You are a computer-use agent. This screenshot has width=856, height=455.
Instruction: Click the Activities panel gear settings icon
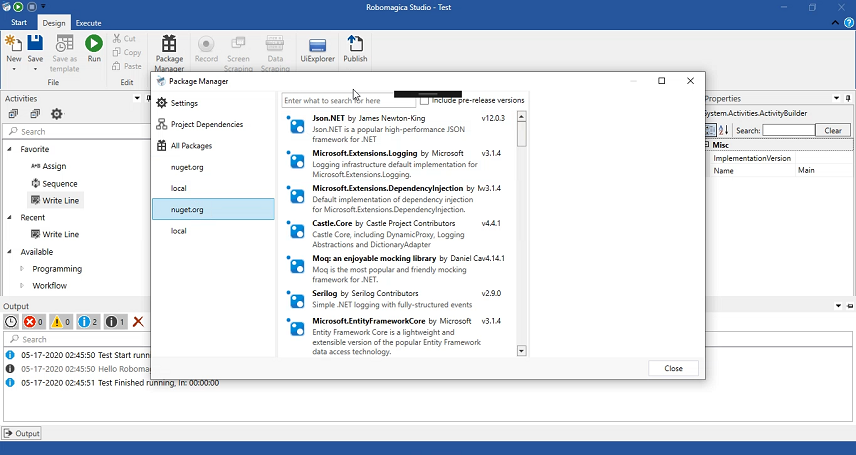57,114
